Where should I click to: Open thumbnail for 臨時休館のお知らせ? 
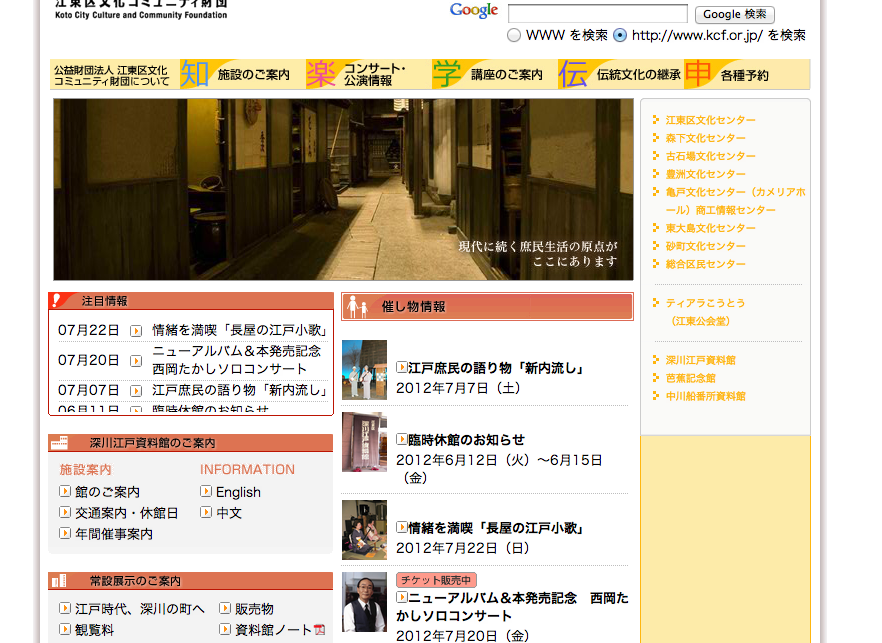(x=364, y=442)
